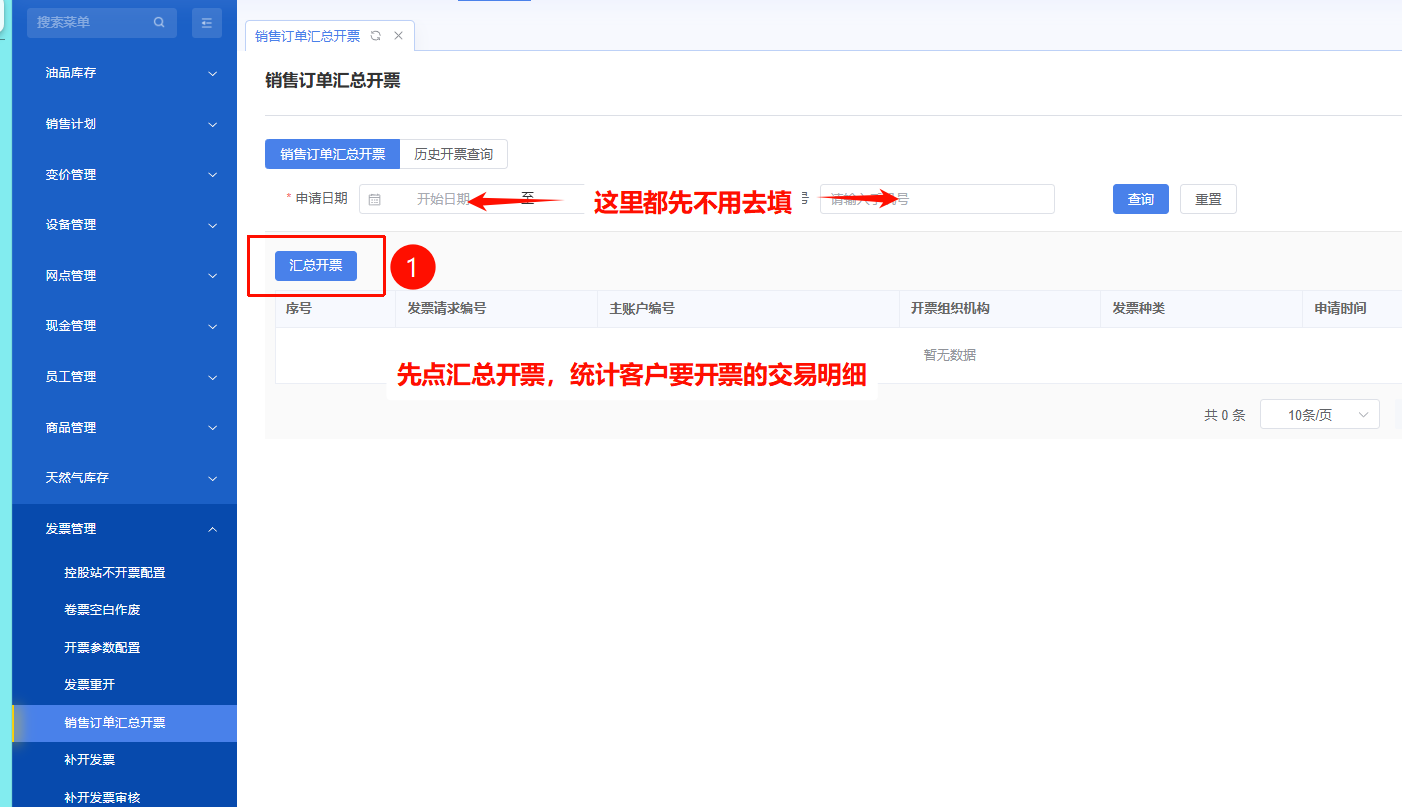Screen dimensions: 1402x807
Task: Open 补开发票 in the sidebar
Action: point(90,760)
